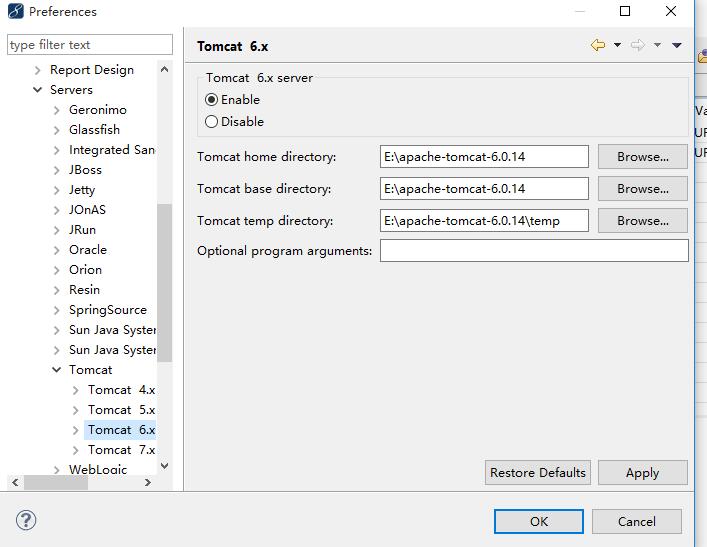Expand the WebLogic node

click(x=56, y=470)
